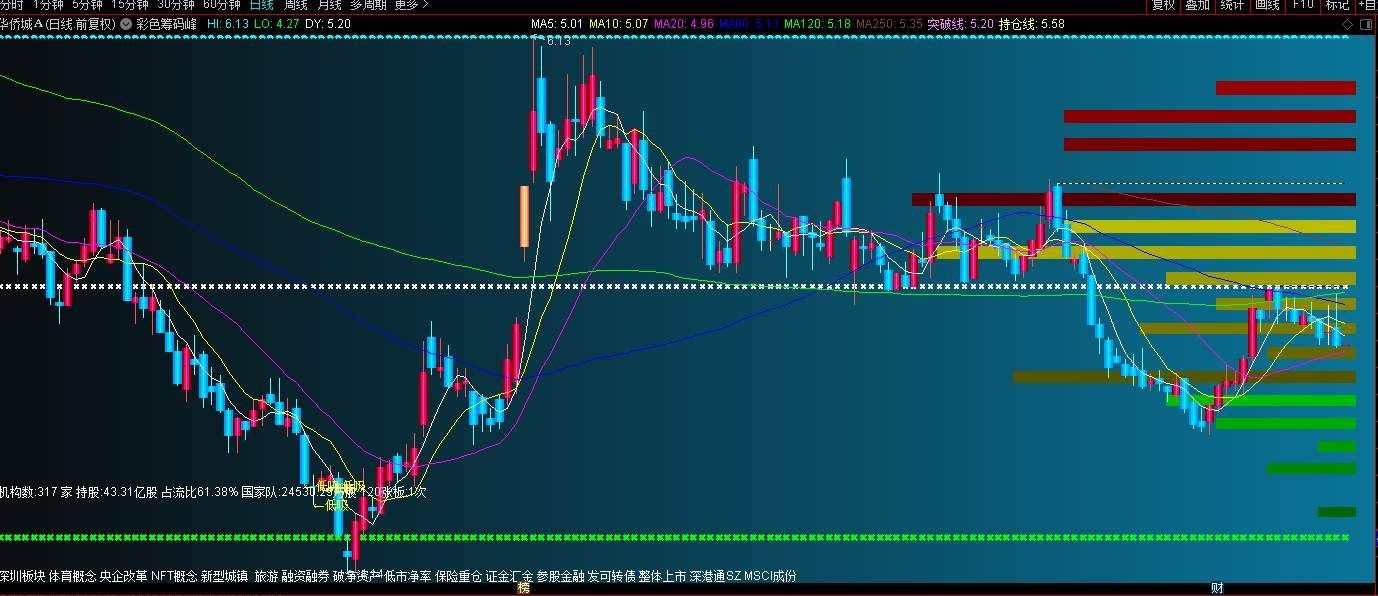Screen dimensions: 1378x596
Task: Toggle the side panel square icon
Action: coord(1366,23)
